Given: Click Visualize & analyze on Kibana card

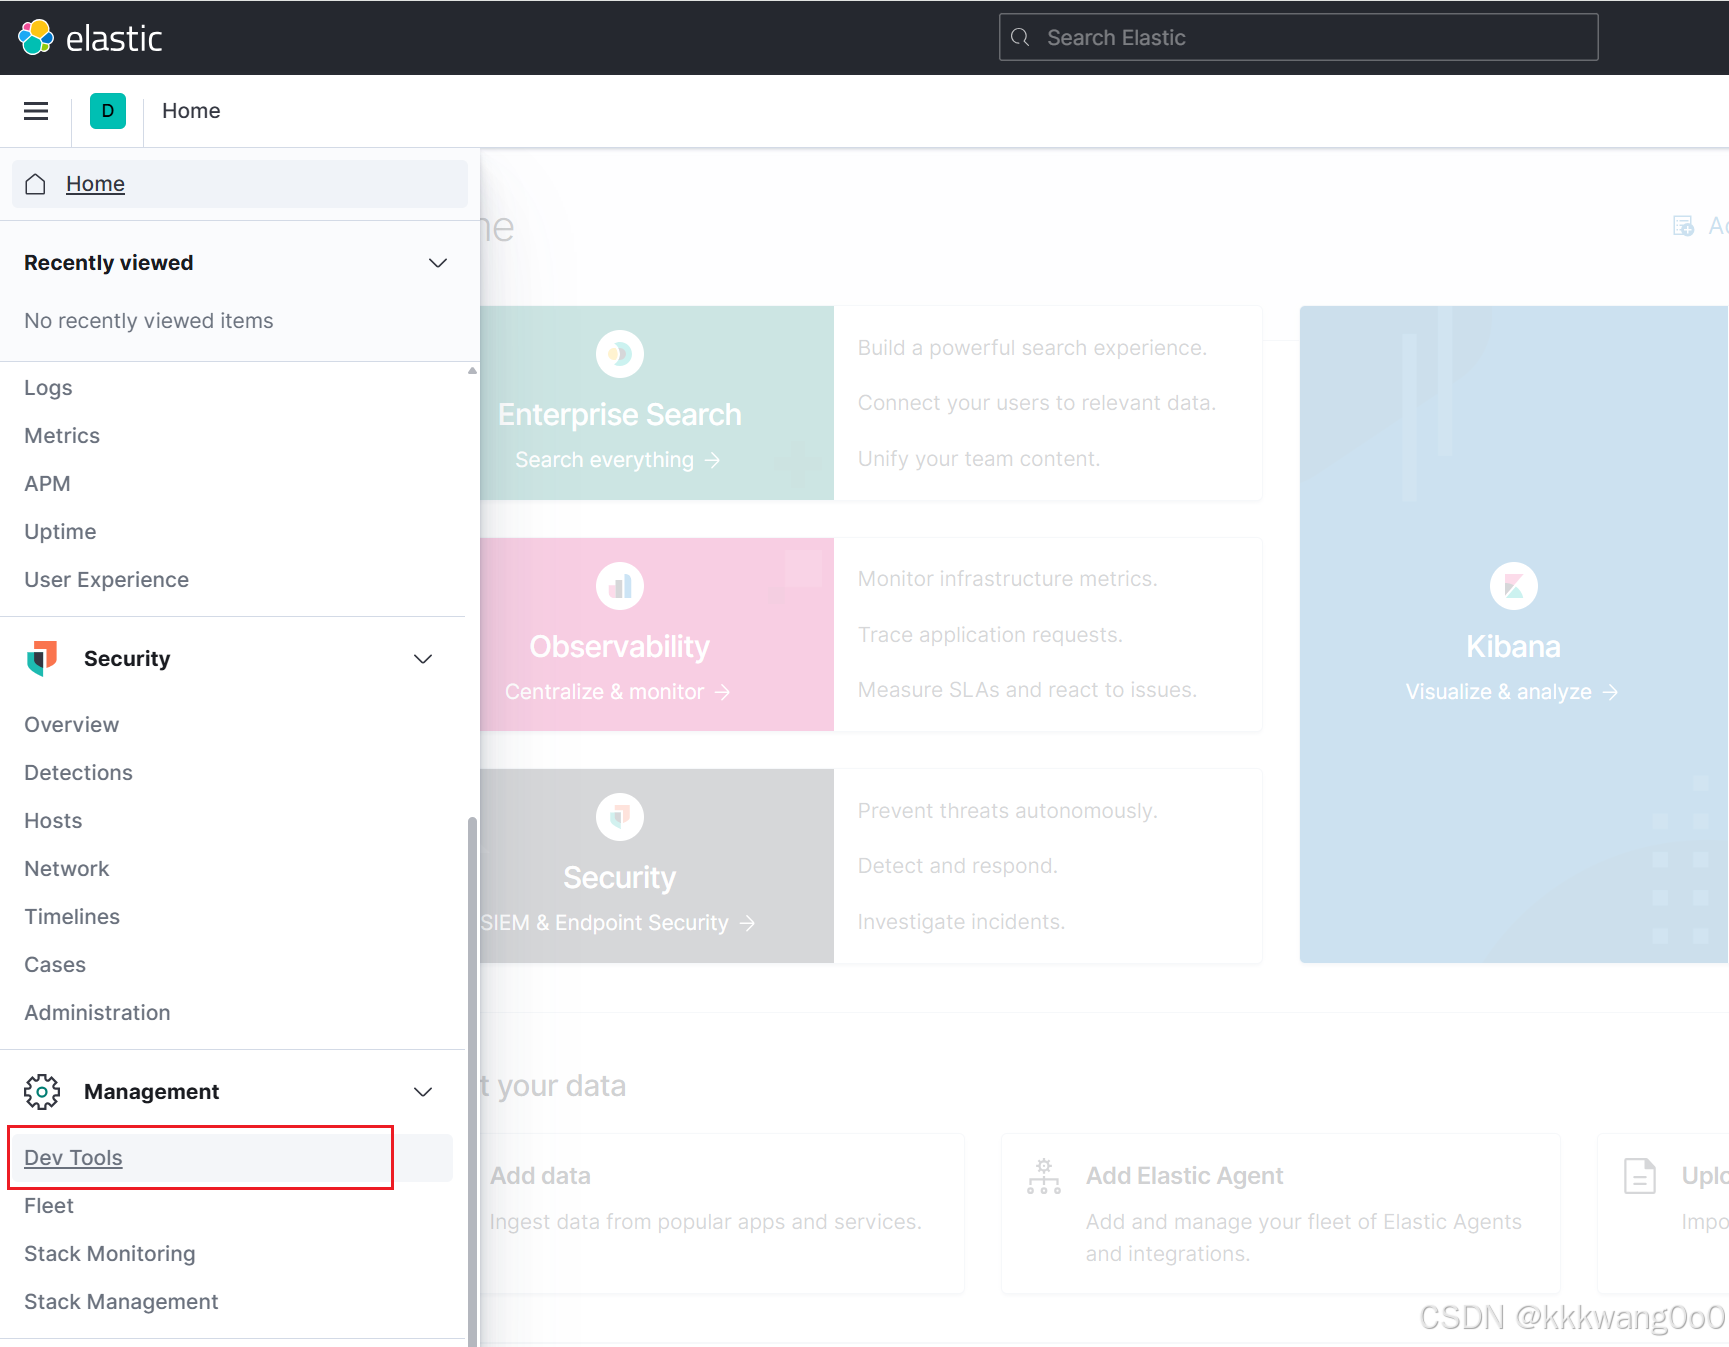Looking at the screenshot, I should pyautogui.click(x=1512, y=692).
